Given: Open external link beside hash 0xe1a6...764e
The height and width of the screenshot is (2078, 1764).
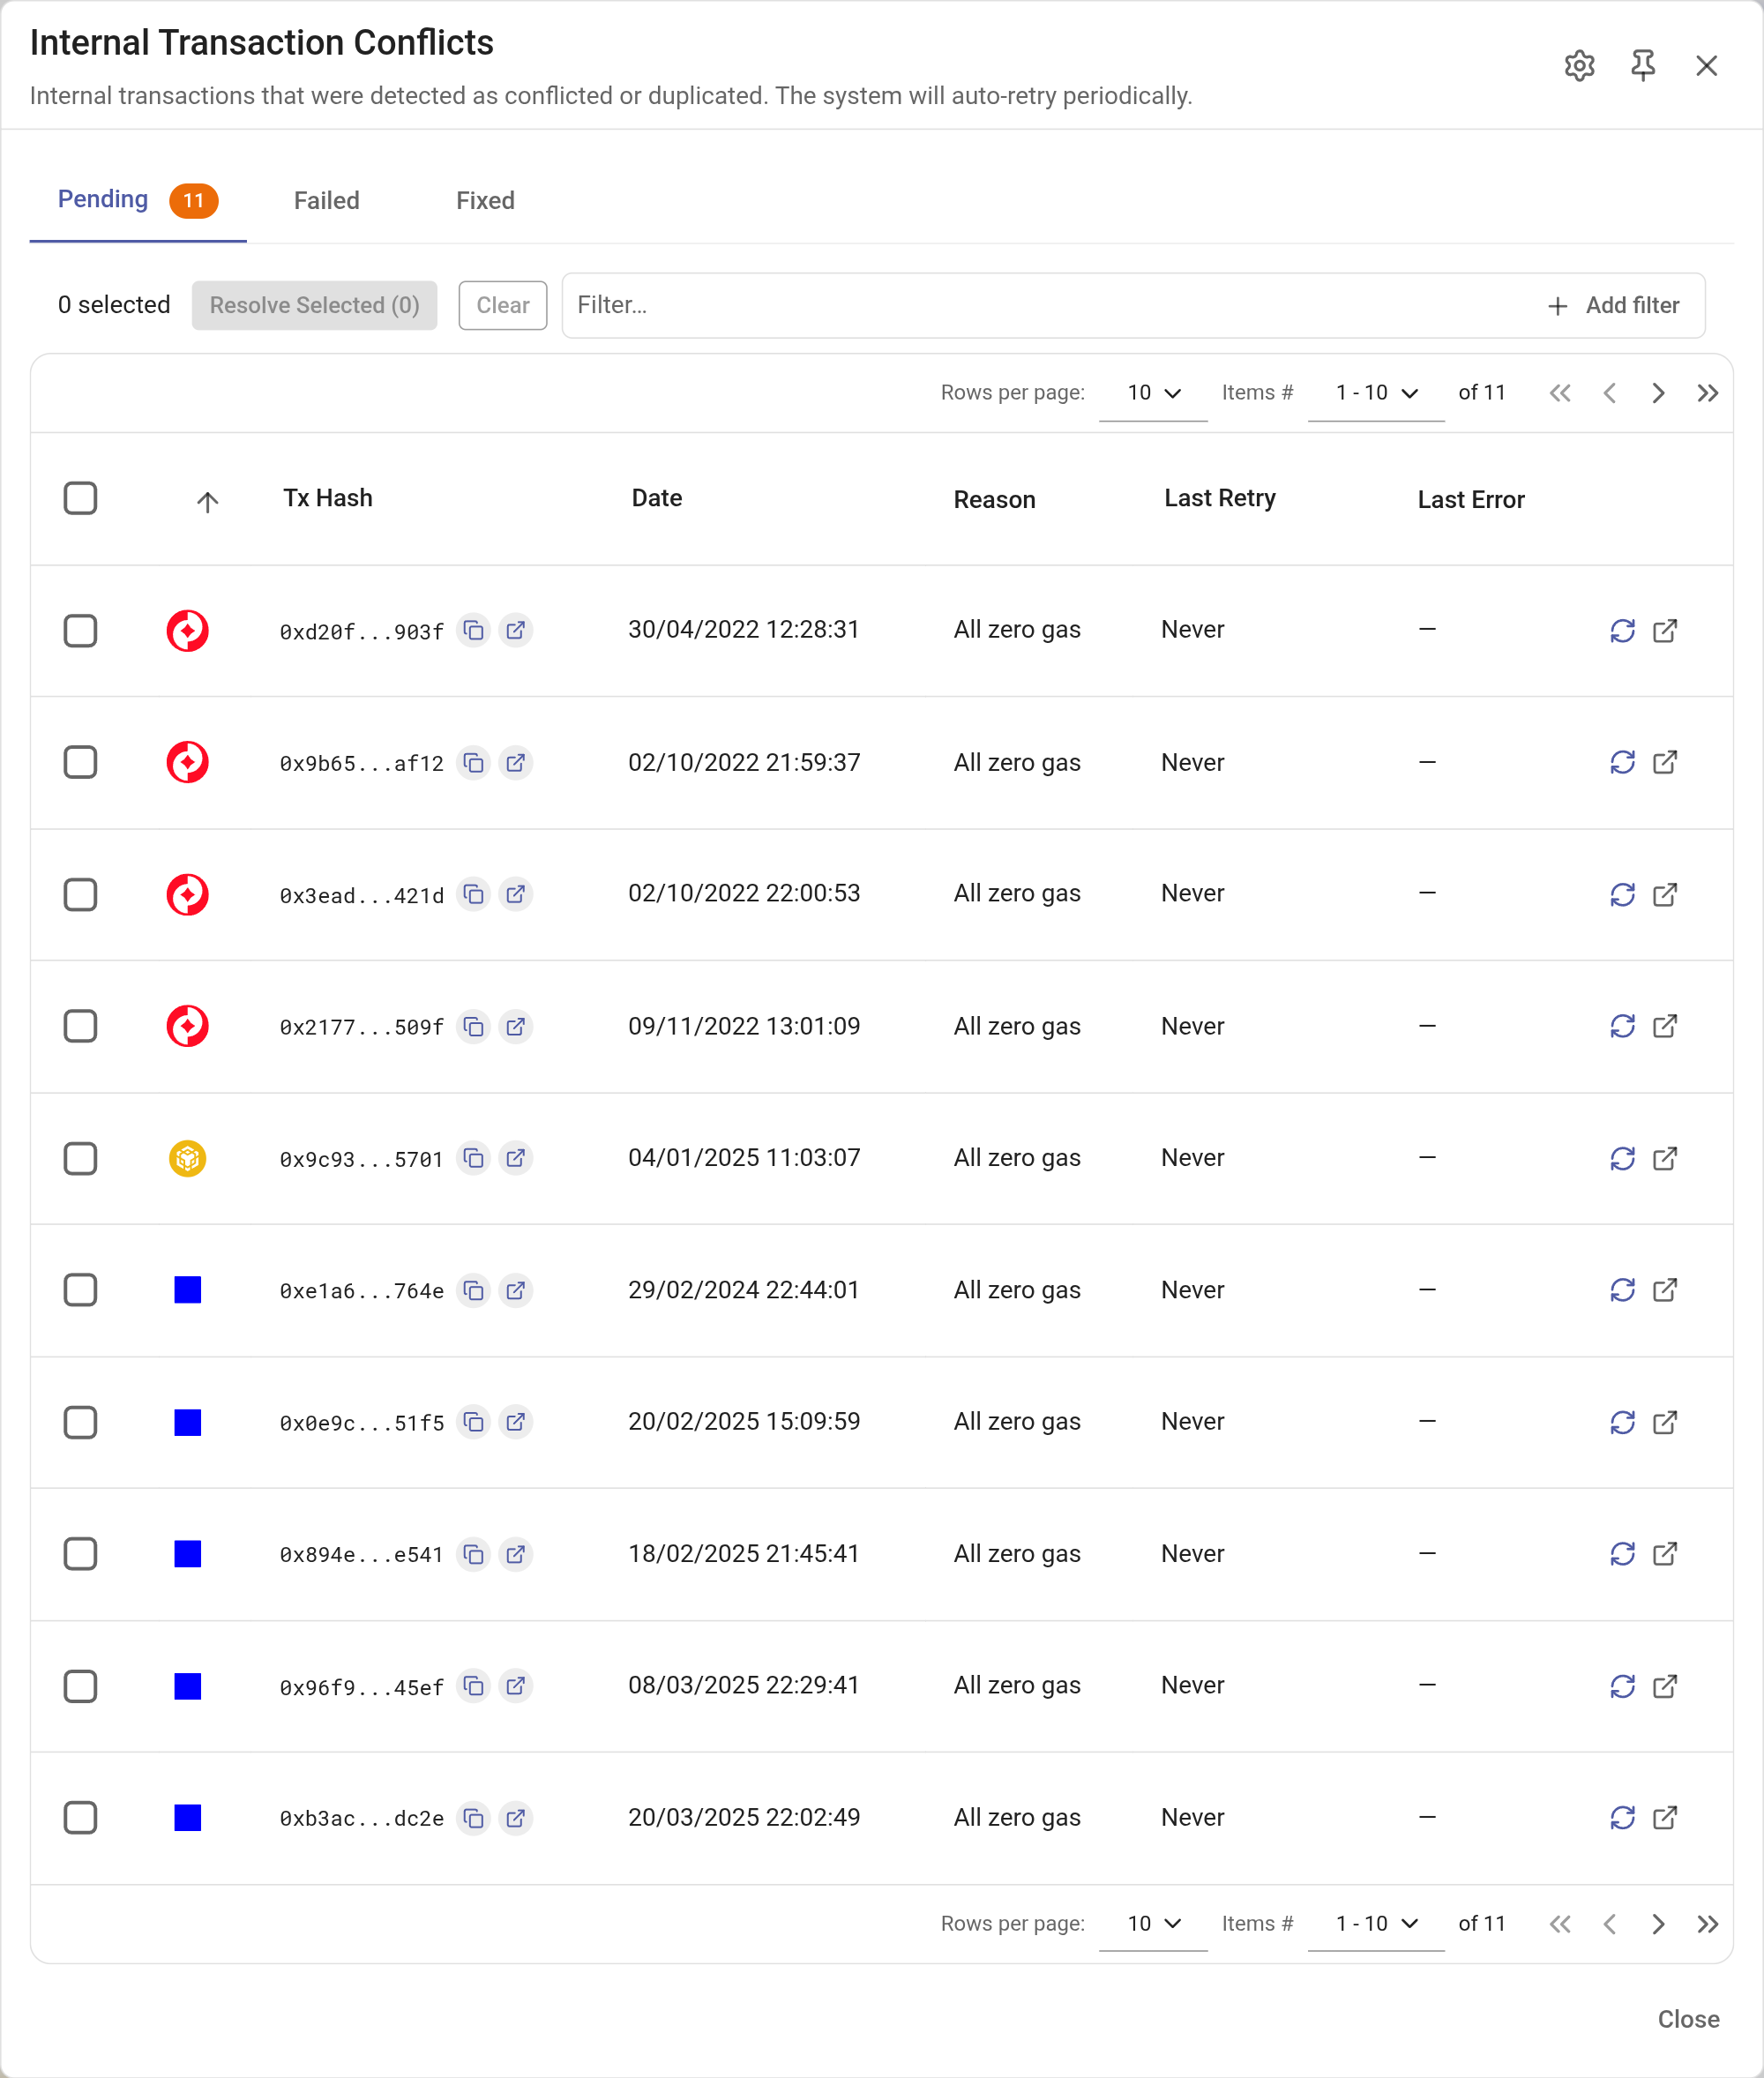Looking at the screenshot, I should [515, 1291].
